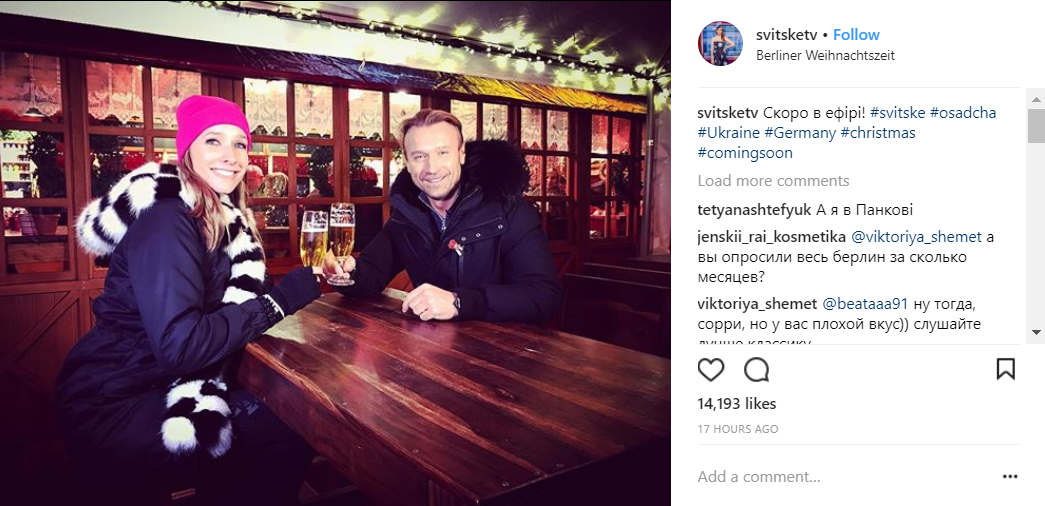View the 14,193 likes list

coord(737,404)
